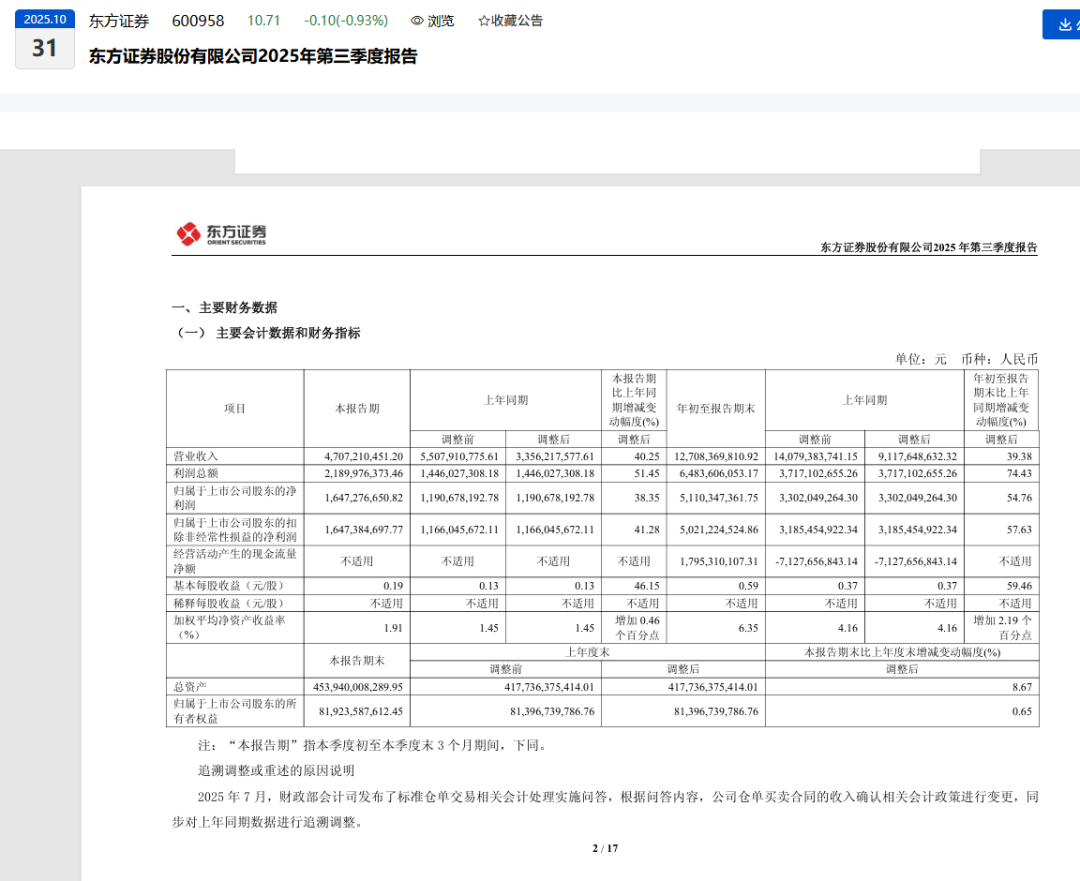Click the value 增加 0.46 个百分点
Image resolution: width=1080 pixels, height=881 pixels.
point(636,628)
